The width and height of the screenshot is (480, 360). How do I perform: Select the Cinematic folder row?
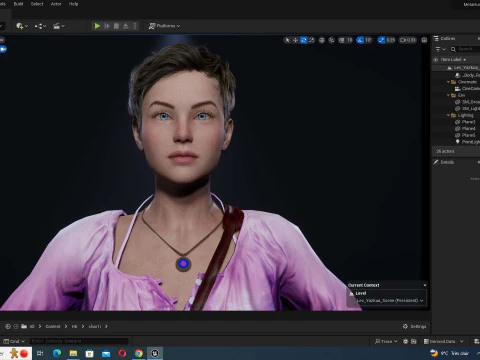(456, 82)
